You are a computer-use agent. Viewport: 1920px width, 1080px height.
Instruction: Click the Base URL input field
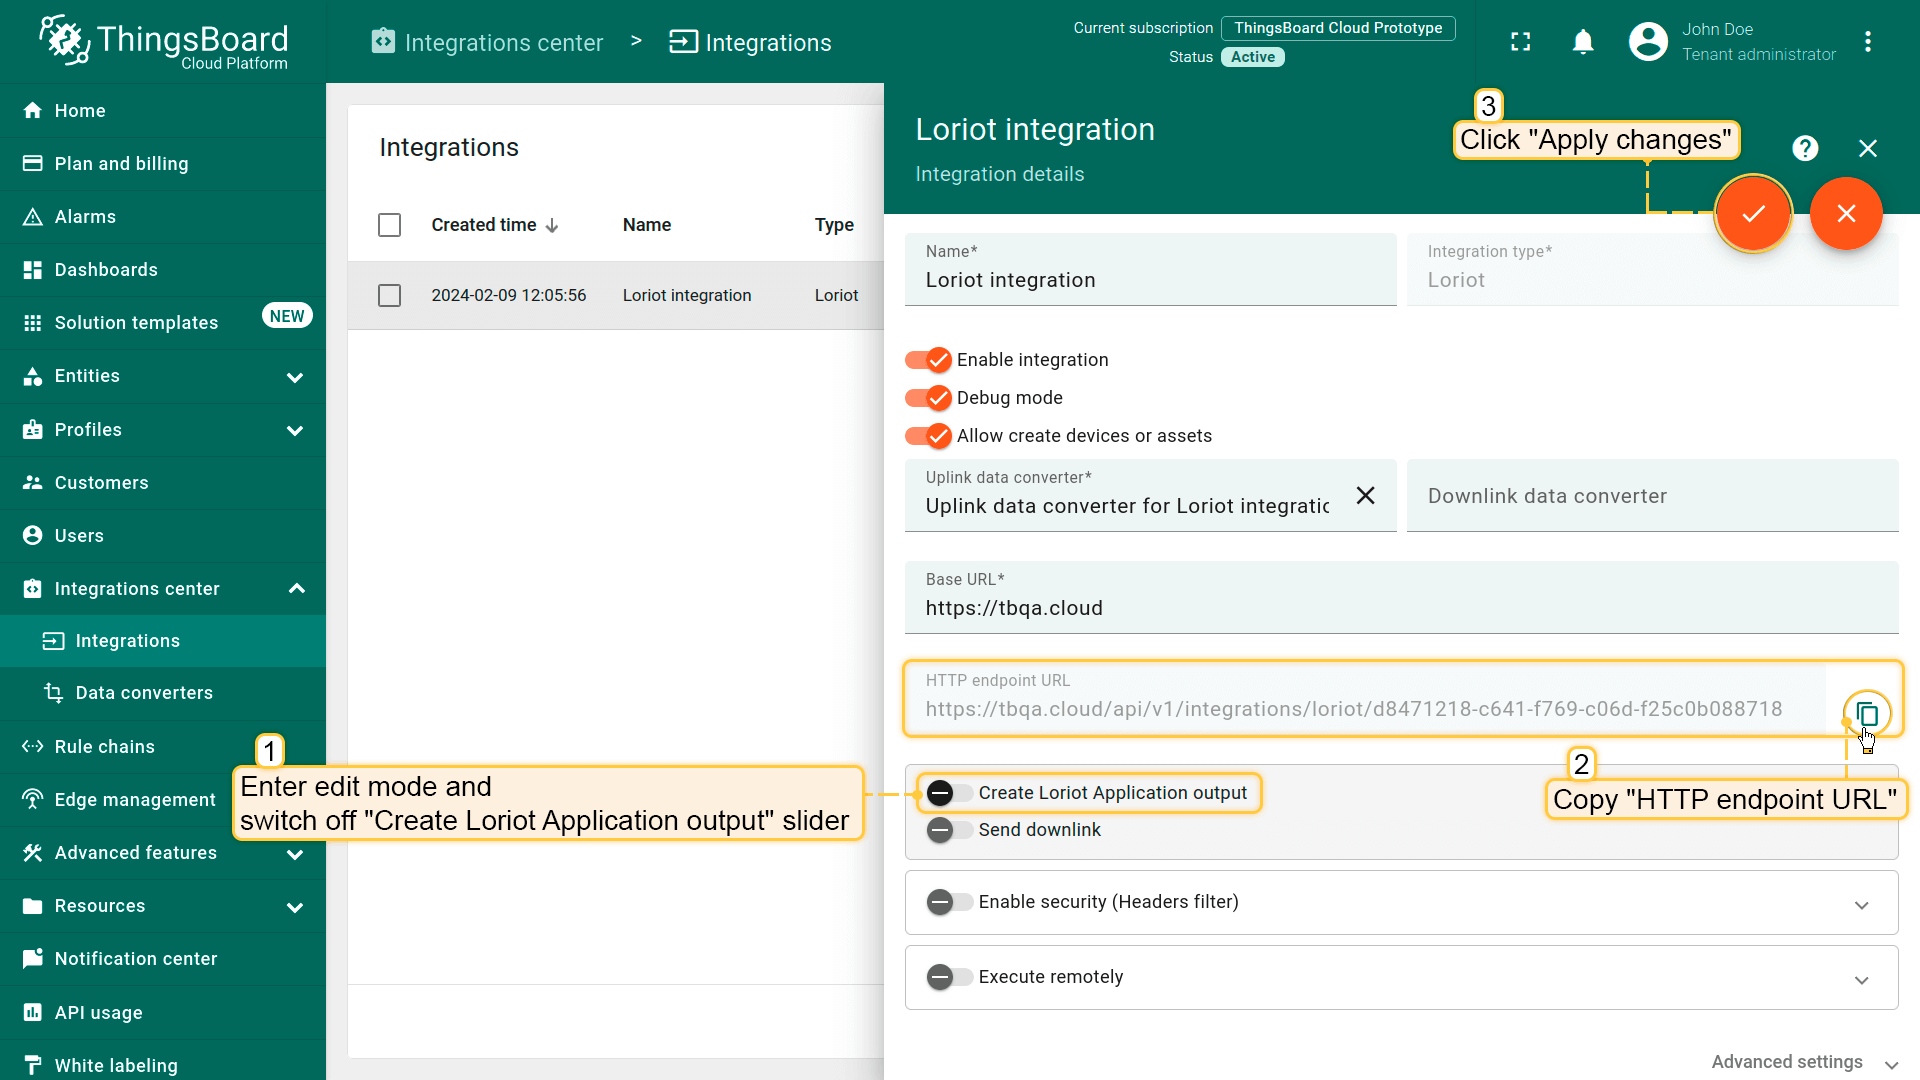pyautogui.click(x=1400, y=608)
